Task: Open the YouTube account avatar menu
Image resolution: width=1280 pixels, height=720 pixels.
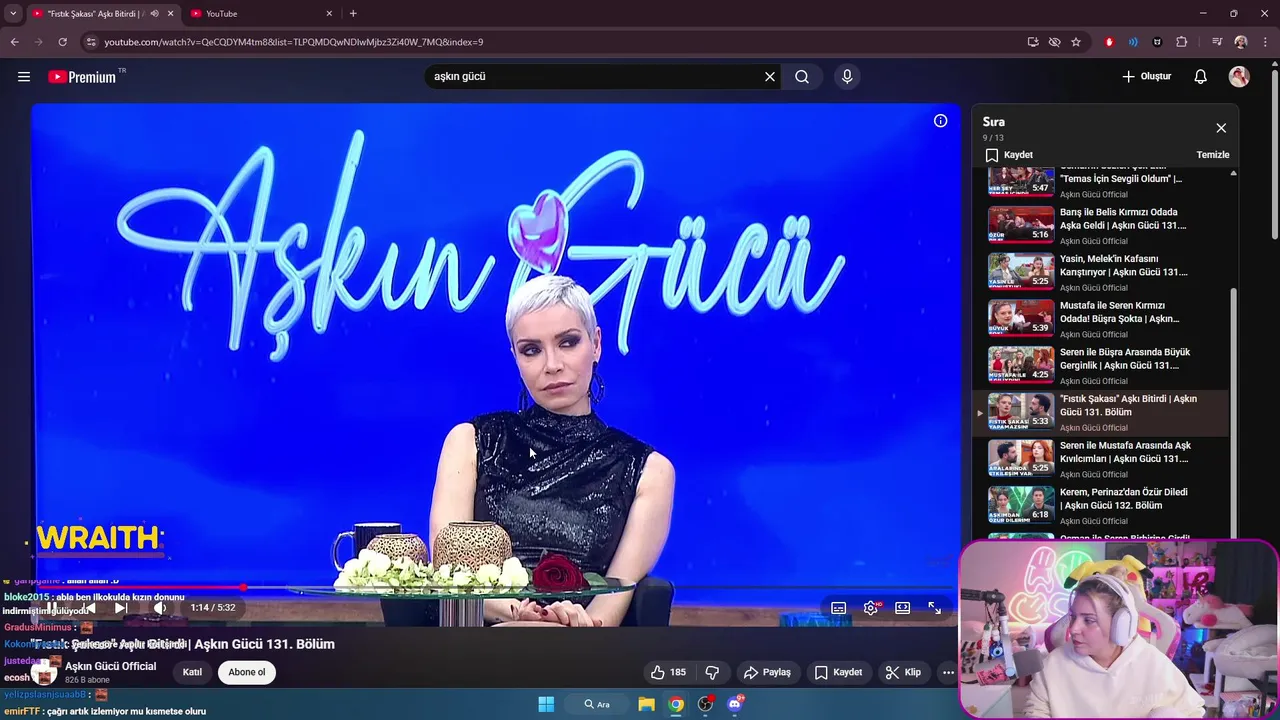Action: click(1239, 76)
